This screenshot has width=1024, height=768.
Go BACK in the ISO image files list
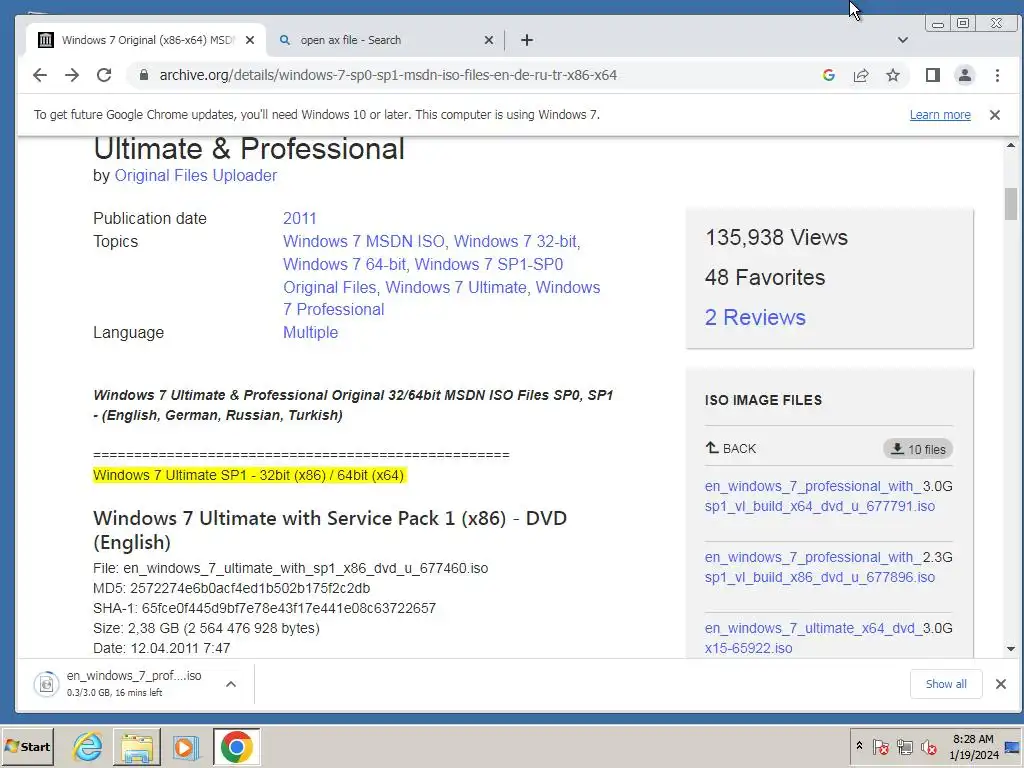coord(730,449)
